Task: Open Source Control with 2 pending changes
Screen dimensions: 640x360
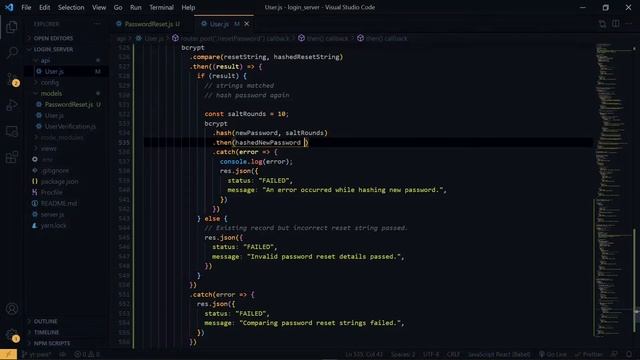Action: click(x=12, y=79)
